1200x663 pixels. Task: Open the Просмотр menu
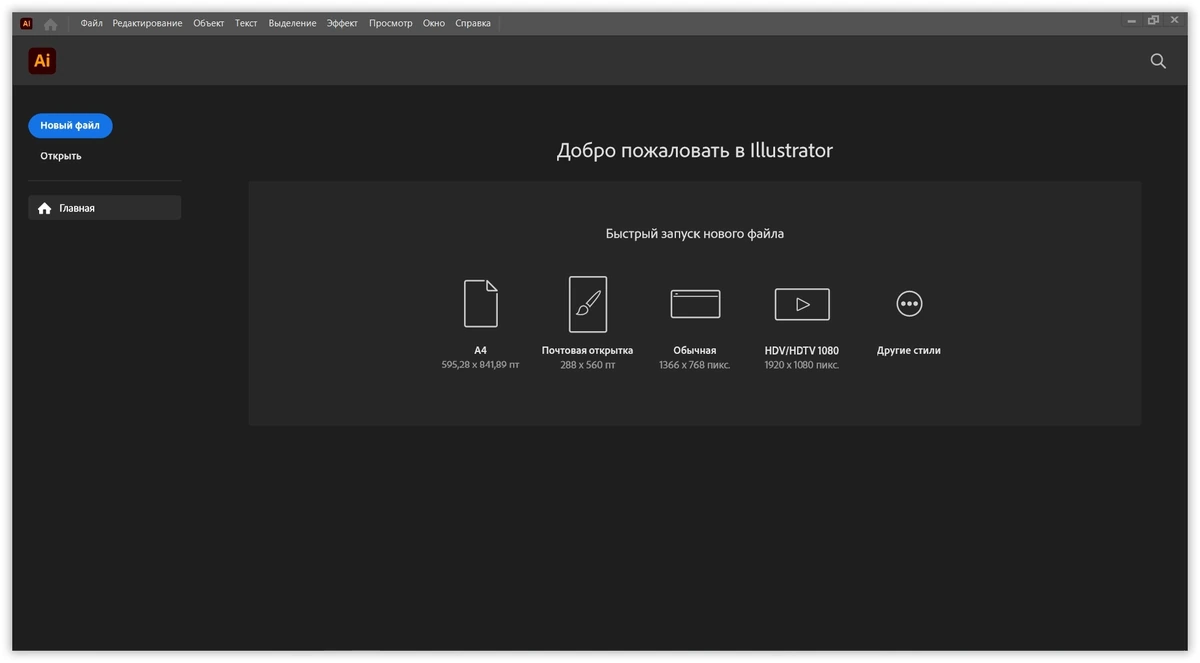tap(390, 23)
